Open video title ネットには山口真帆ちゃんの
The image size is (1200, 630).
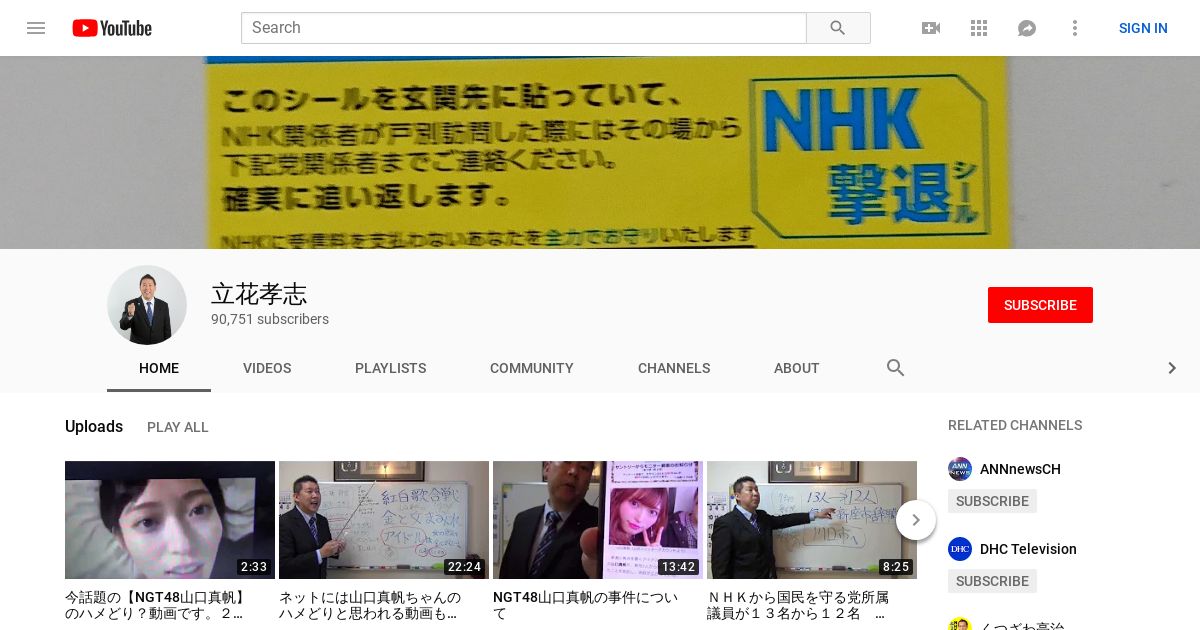371,605
